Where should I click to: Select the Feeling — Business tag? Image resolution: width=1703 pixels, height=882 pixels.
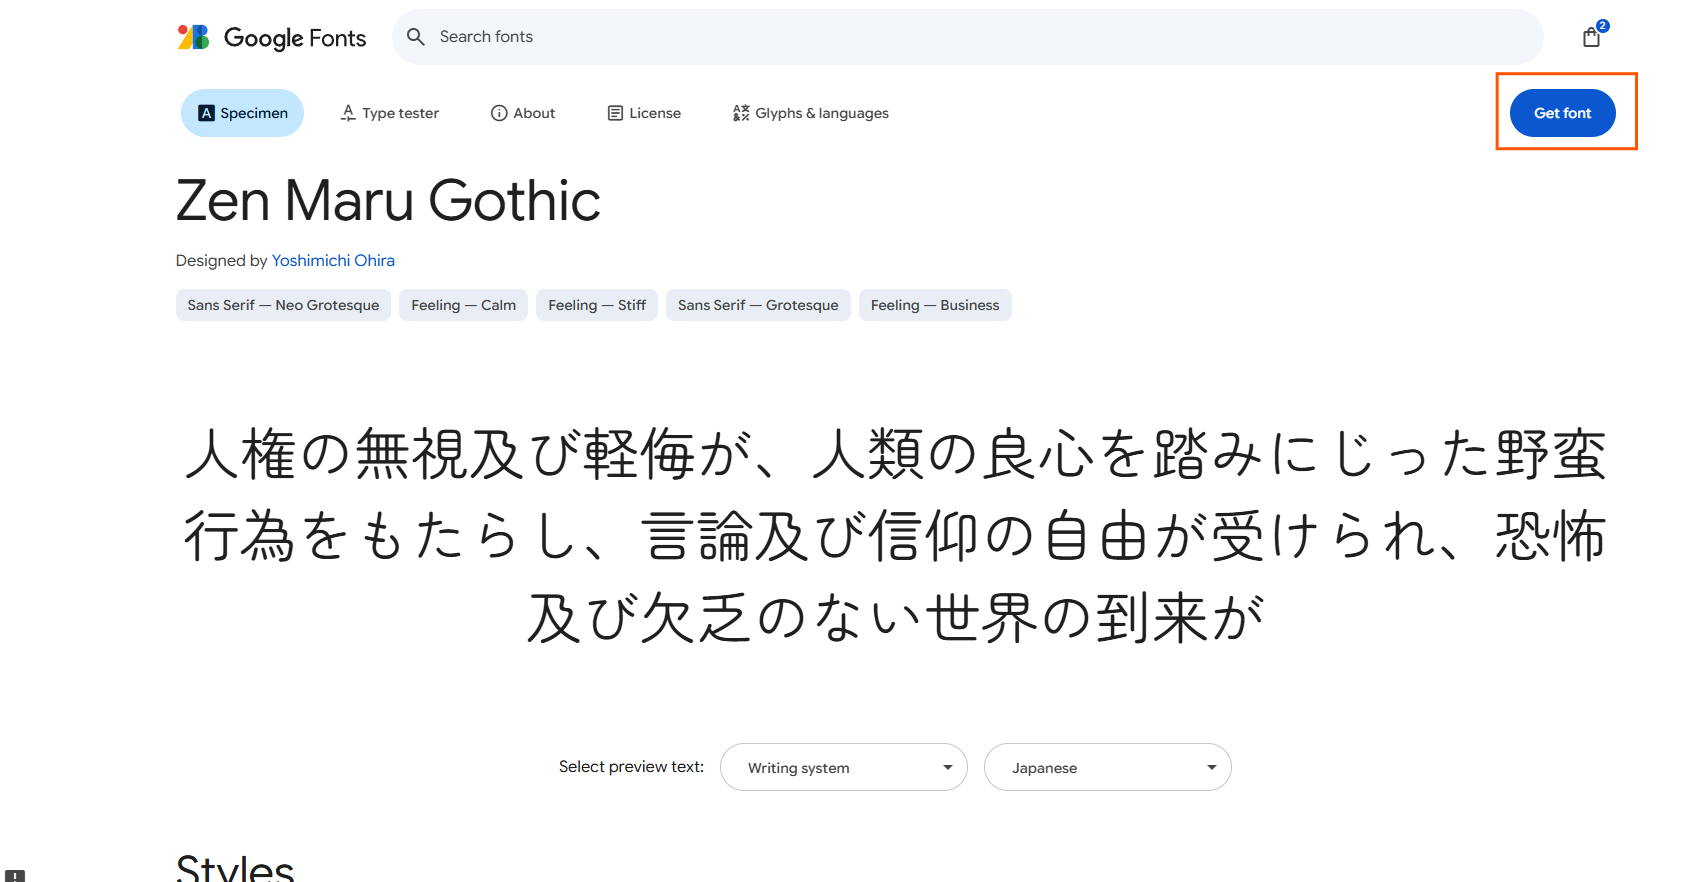click(935, 305)
